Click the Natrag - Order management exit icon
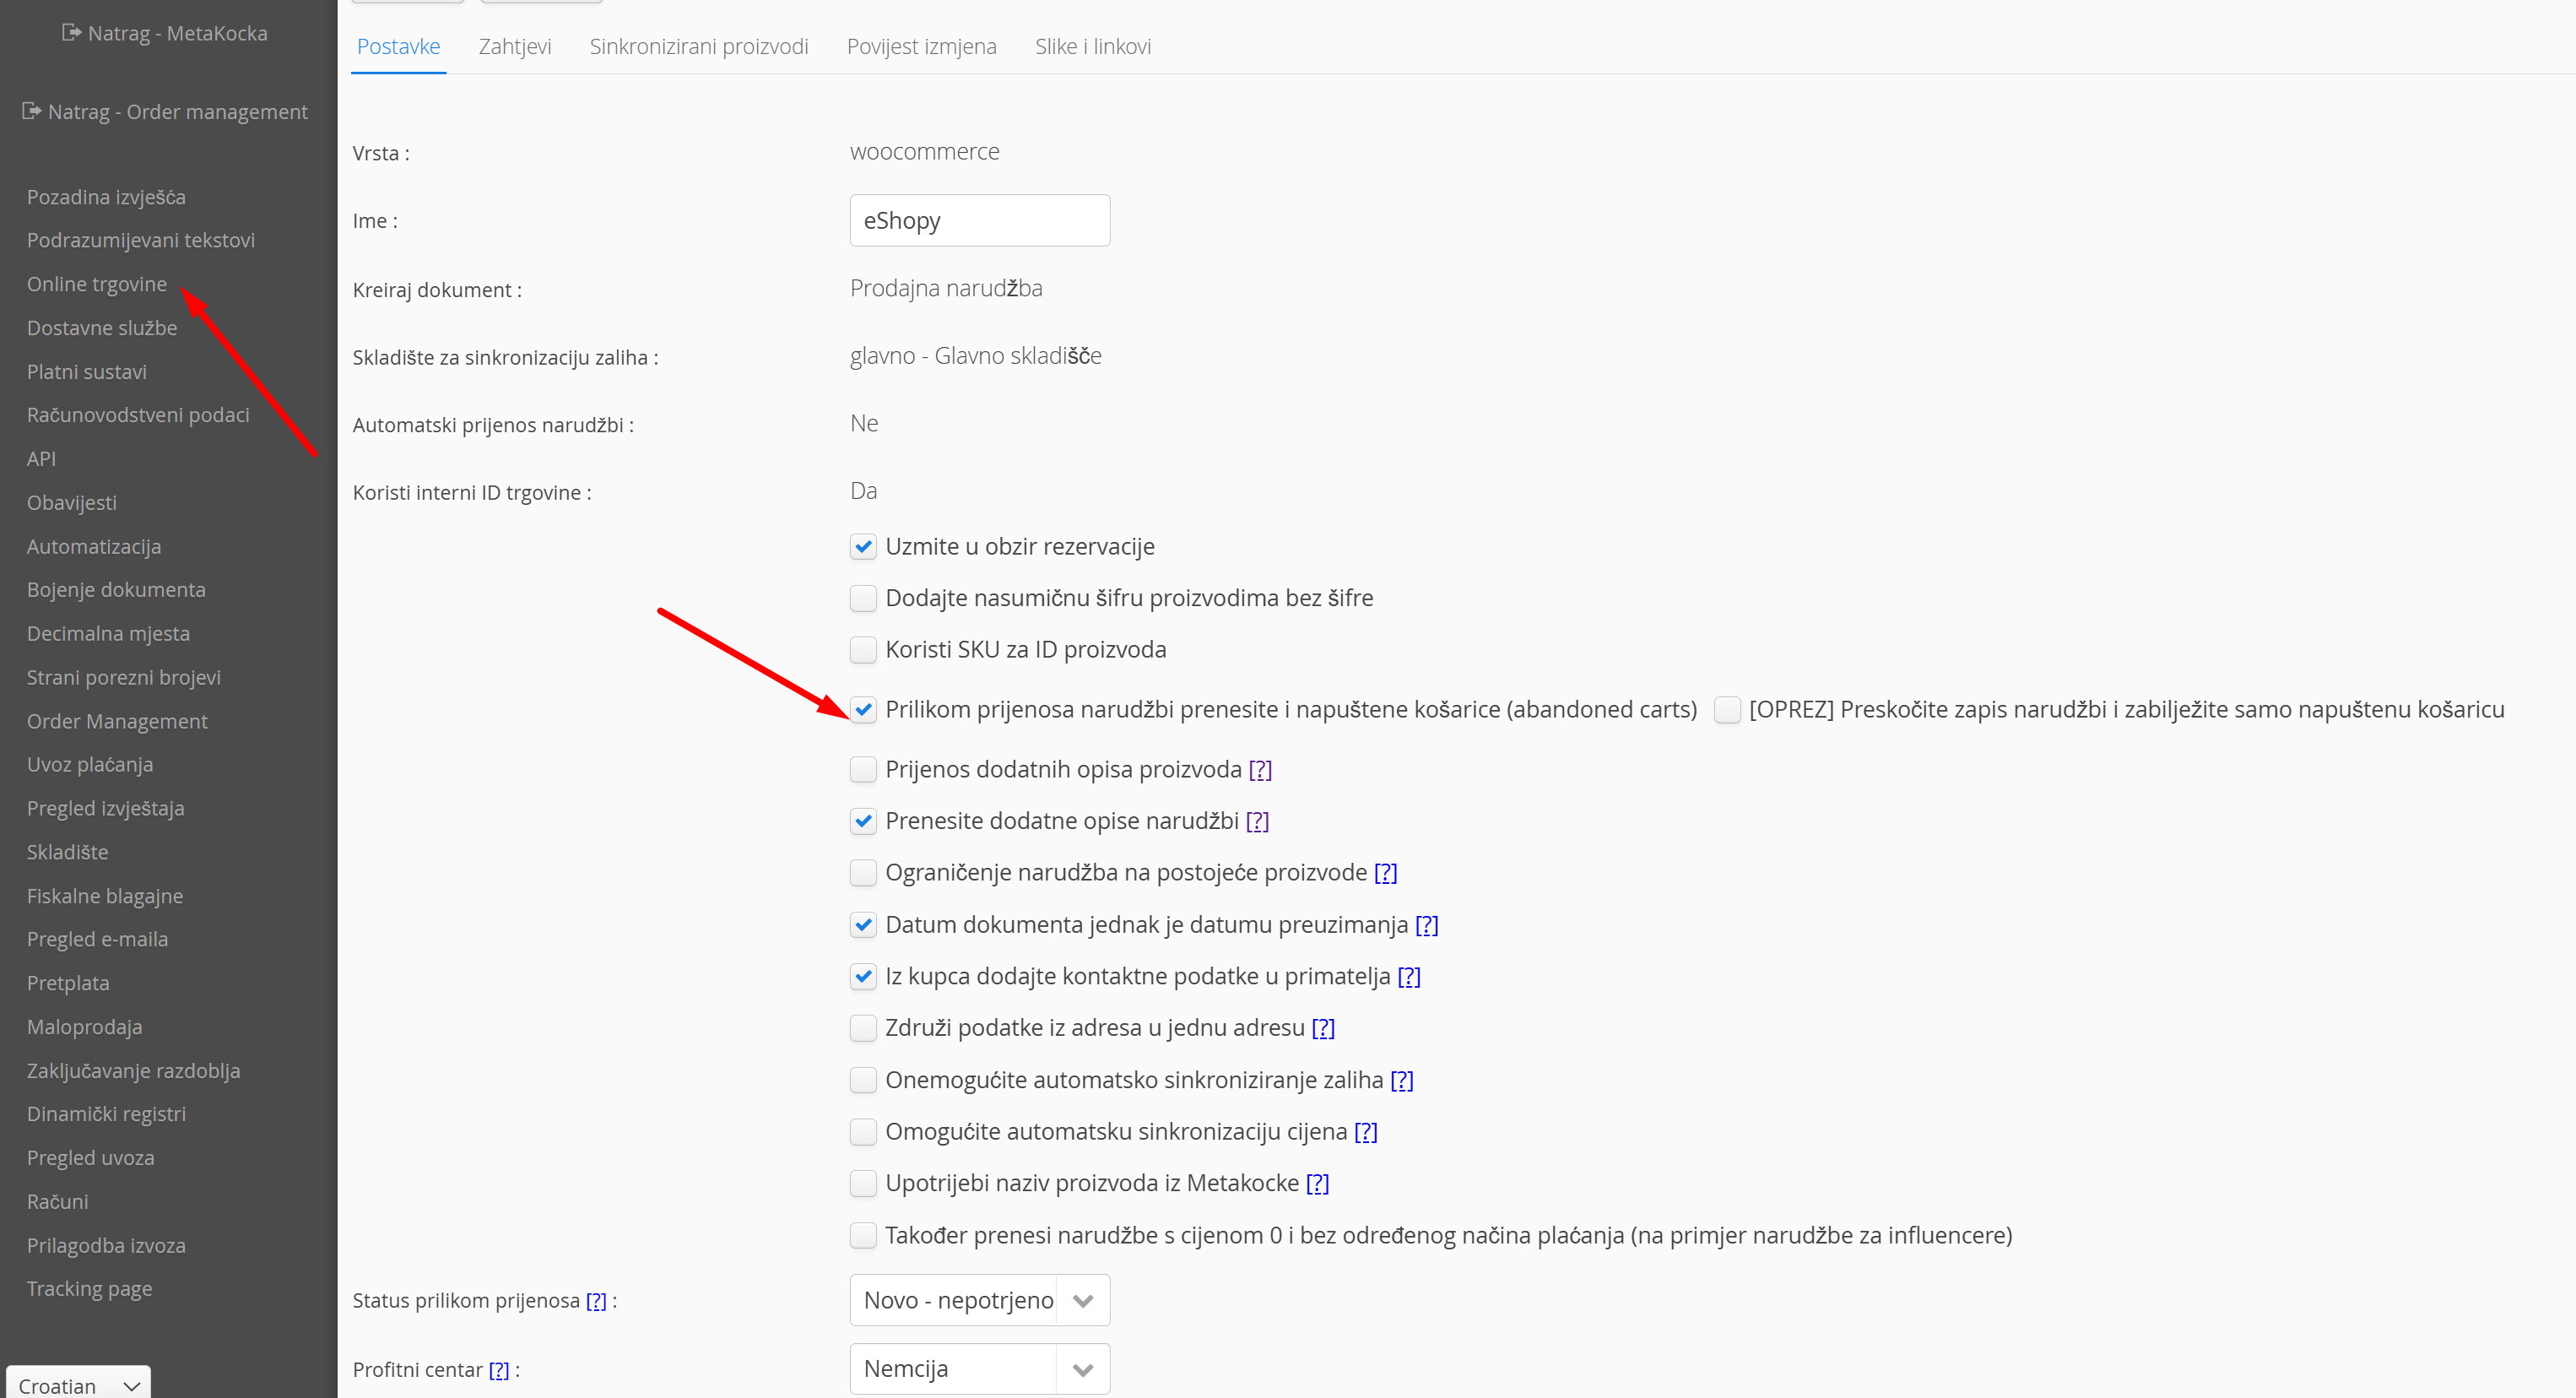 31,111
